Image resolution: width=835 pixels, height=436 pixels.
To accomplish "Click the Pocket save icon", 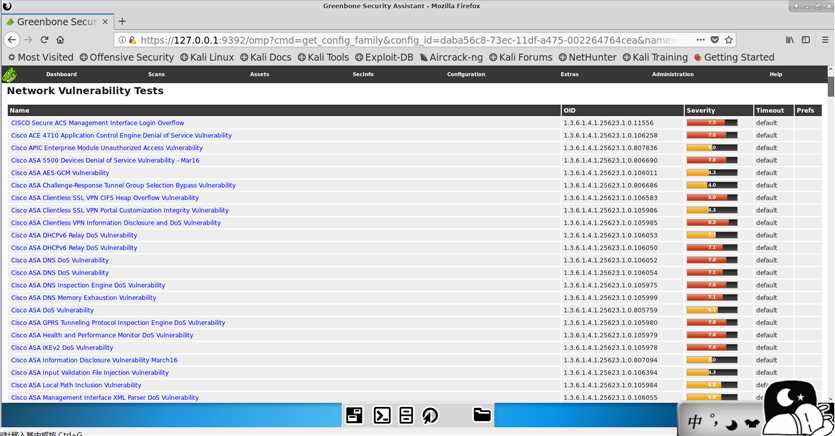I will [715, 40].
